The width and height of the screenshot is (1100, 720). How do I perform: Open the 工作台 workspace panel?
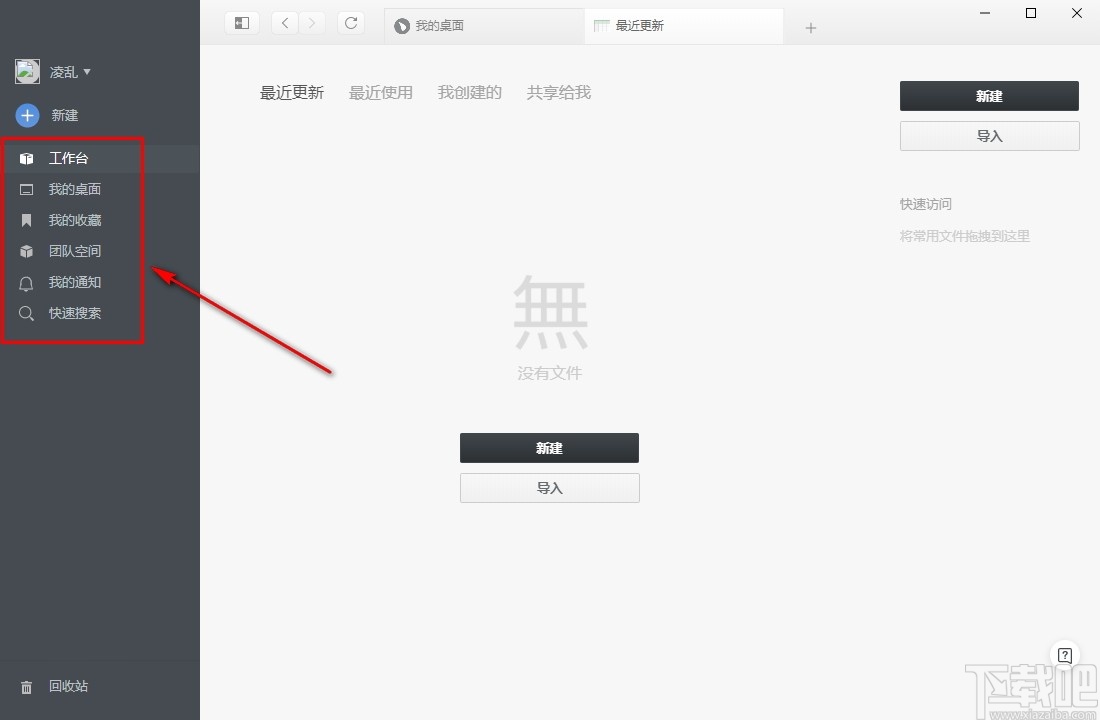tap(68, 157)
